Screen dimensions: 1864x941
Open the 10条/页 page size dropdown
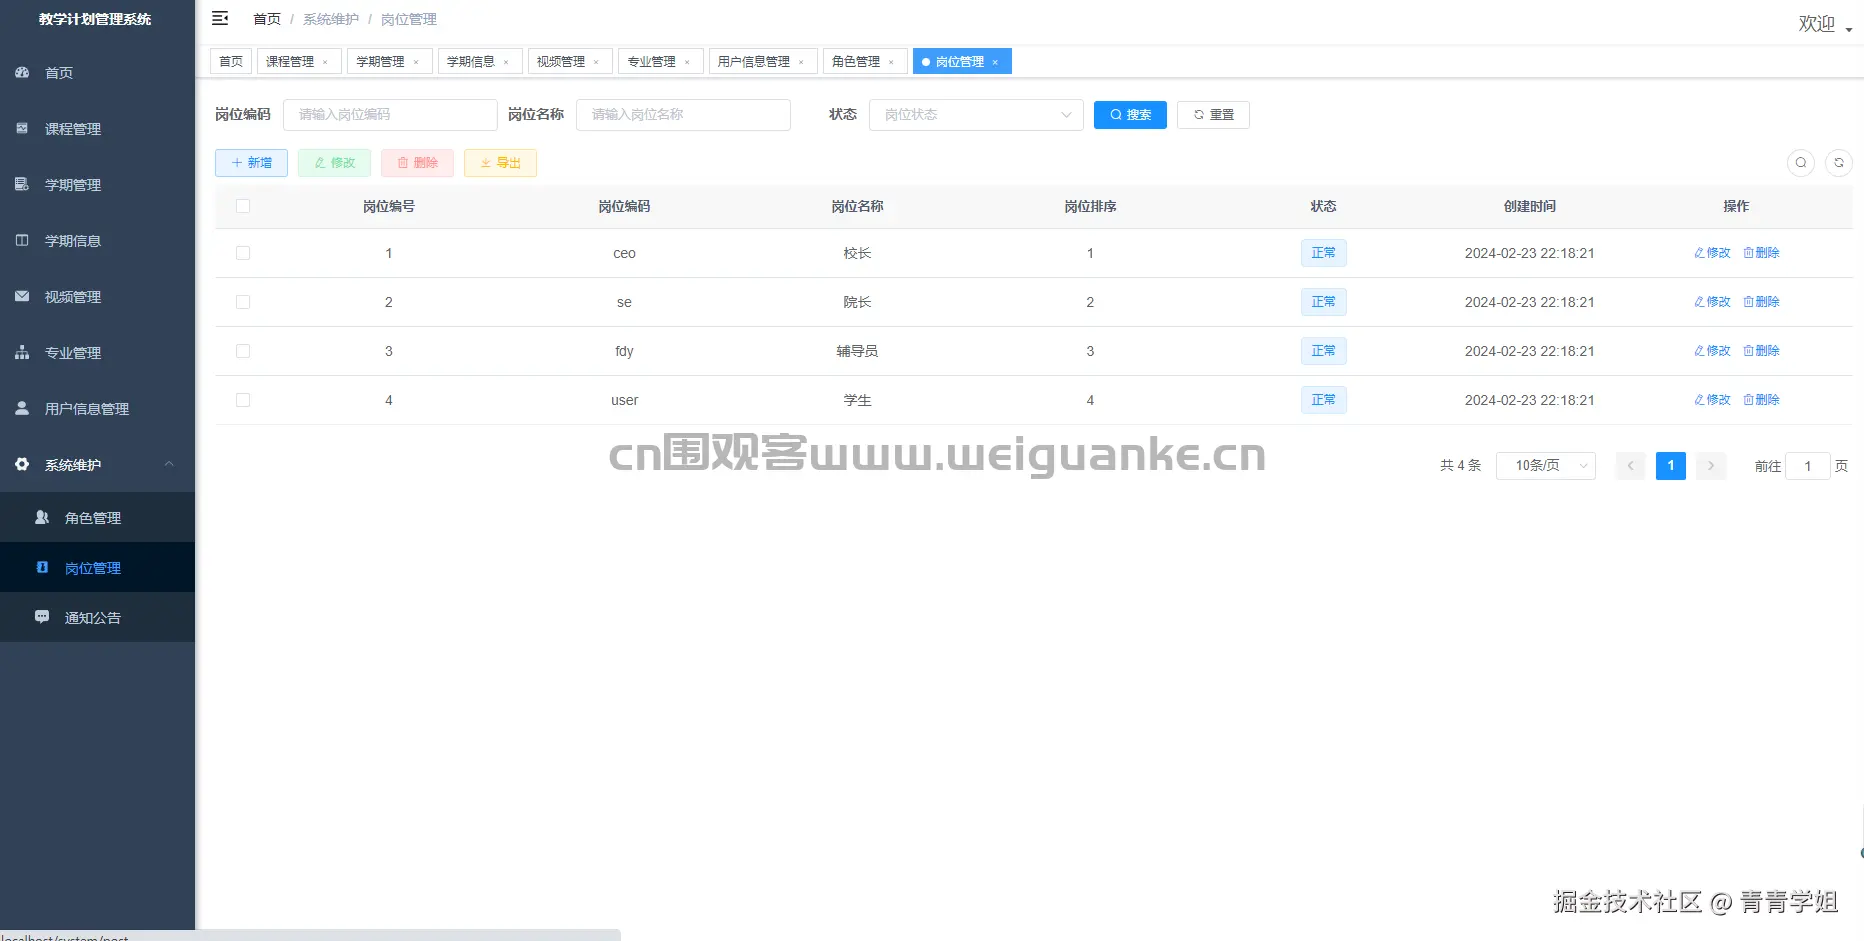(x=1545, y=466)
